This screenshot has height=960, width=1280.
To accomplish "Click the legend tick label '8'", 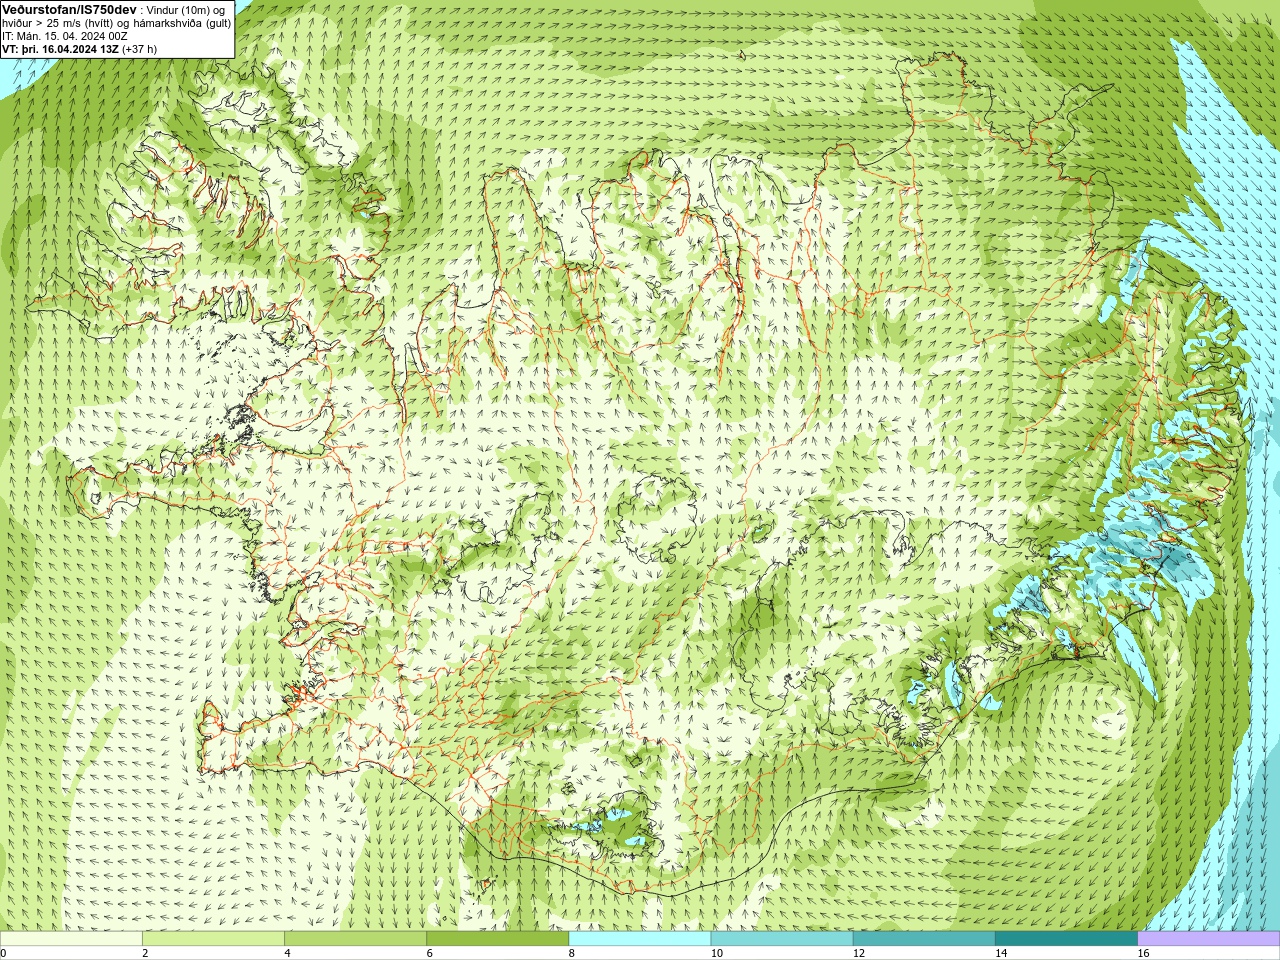I will click(571, 953).
